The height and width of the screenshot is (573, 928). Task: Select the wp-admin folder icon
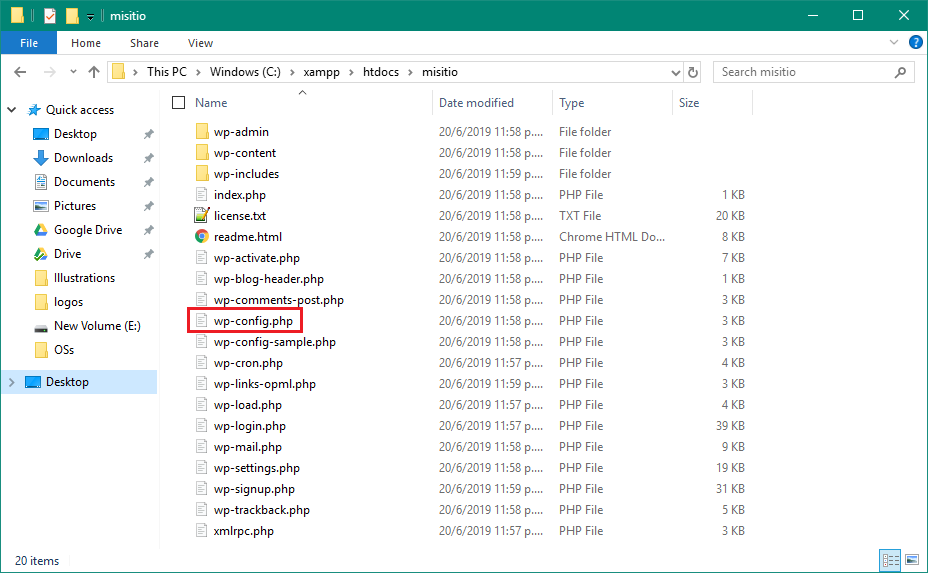[x=202, y=131]
